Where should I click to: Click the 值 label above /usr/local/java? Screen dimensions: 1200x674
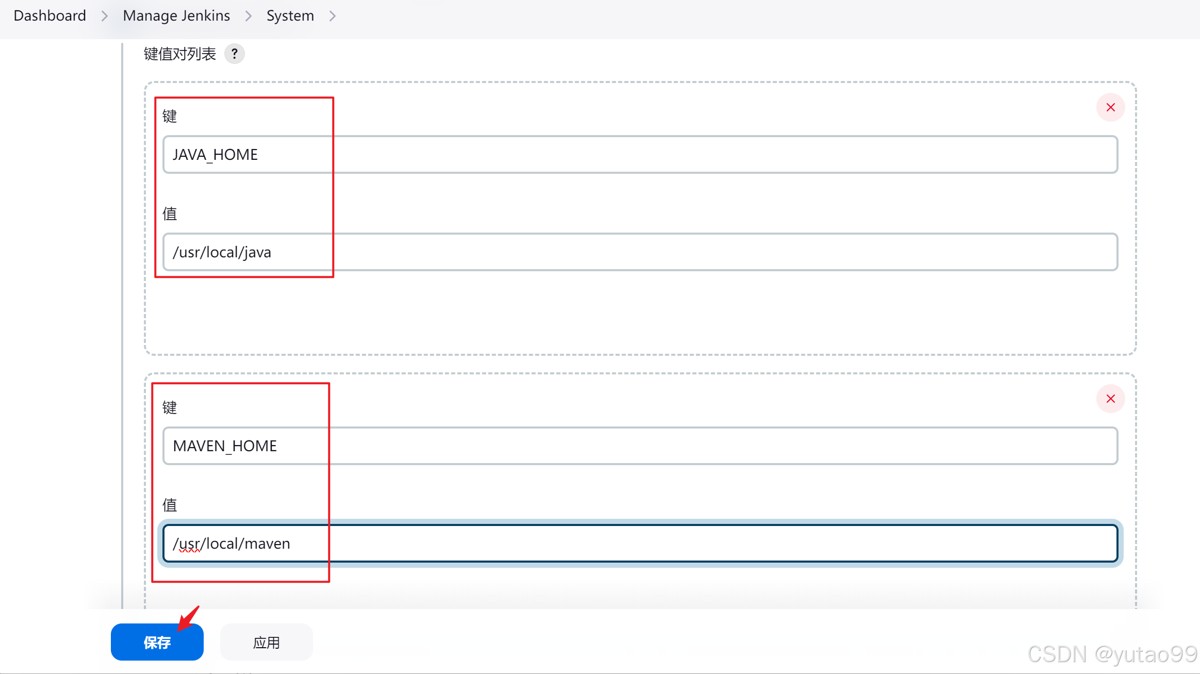pos(170,213)
